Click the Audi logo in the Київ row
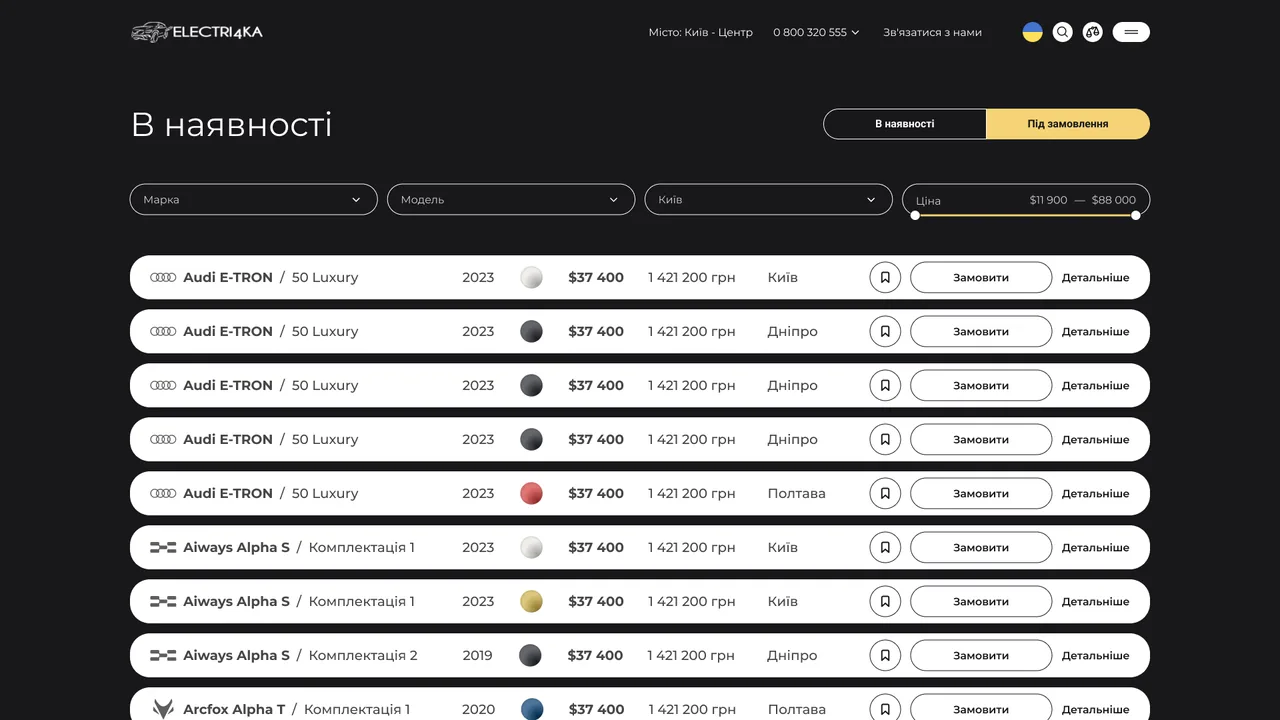 point(163,277)
